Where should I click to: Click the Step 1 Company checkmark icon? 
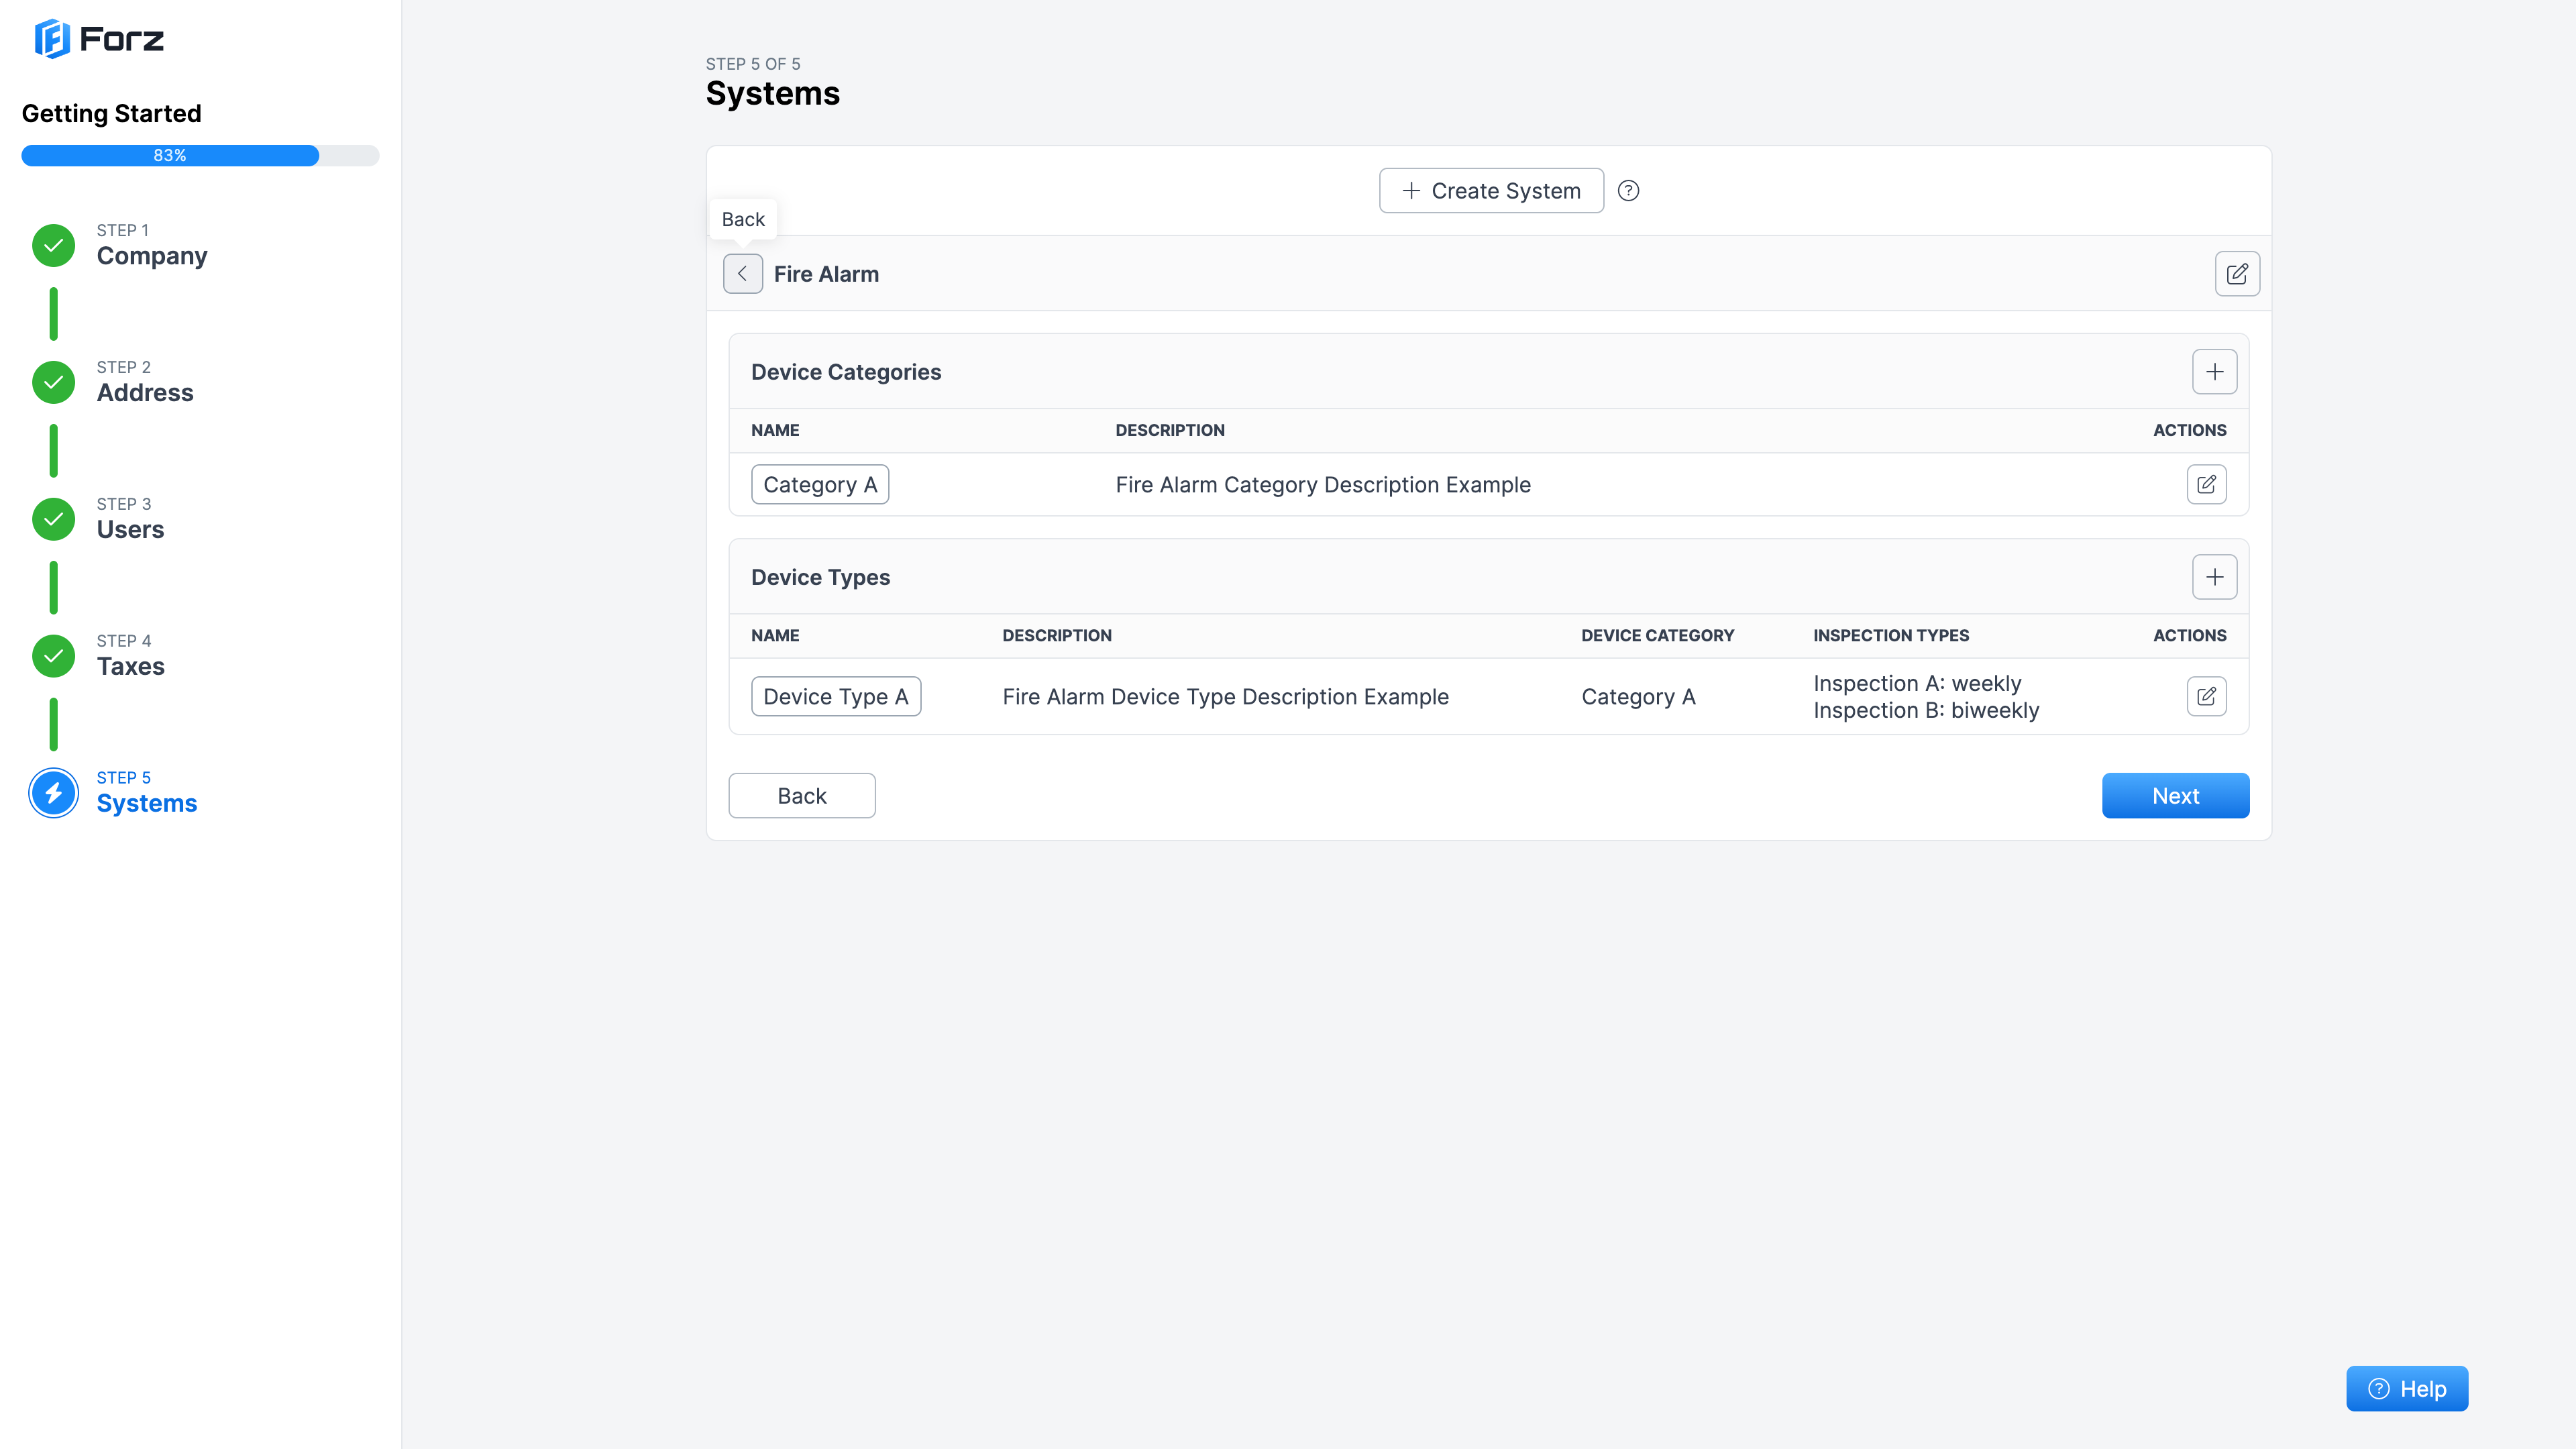click(54, 245)
